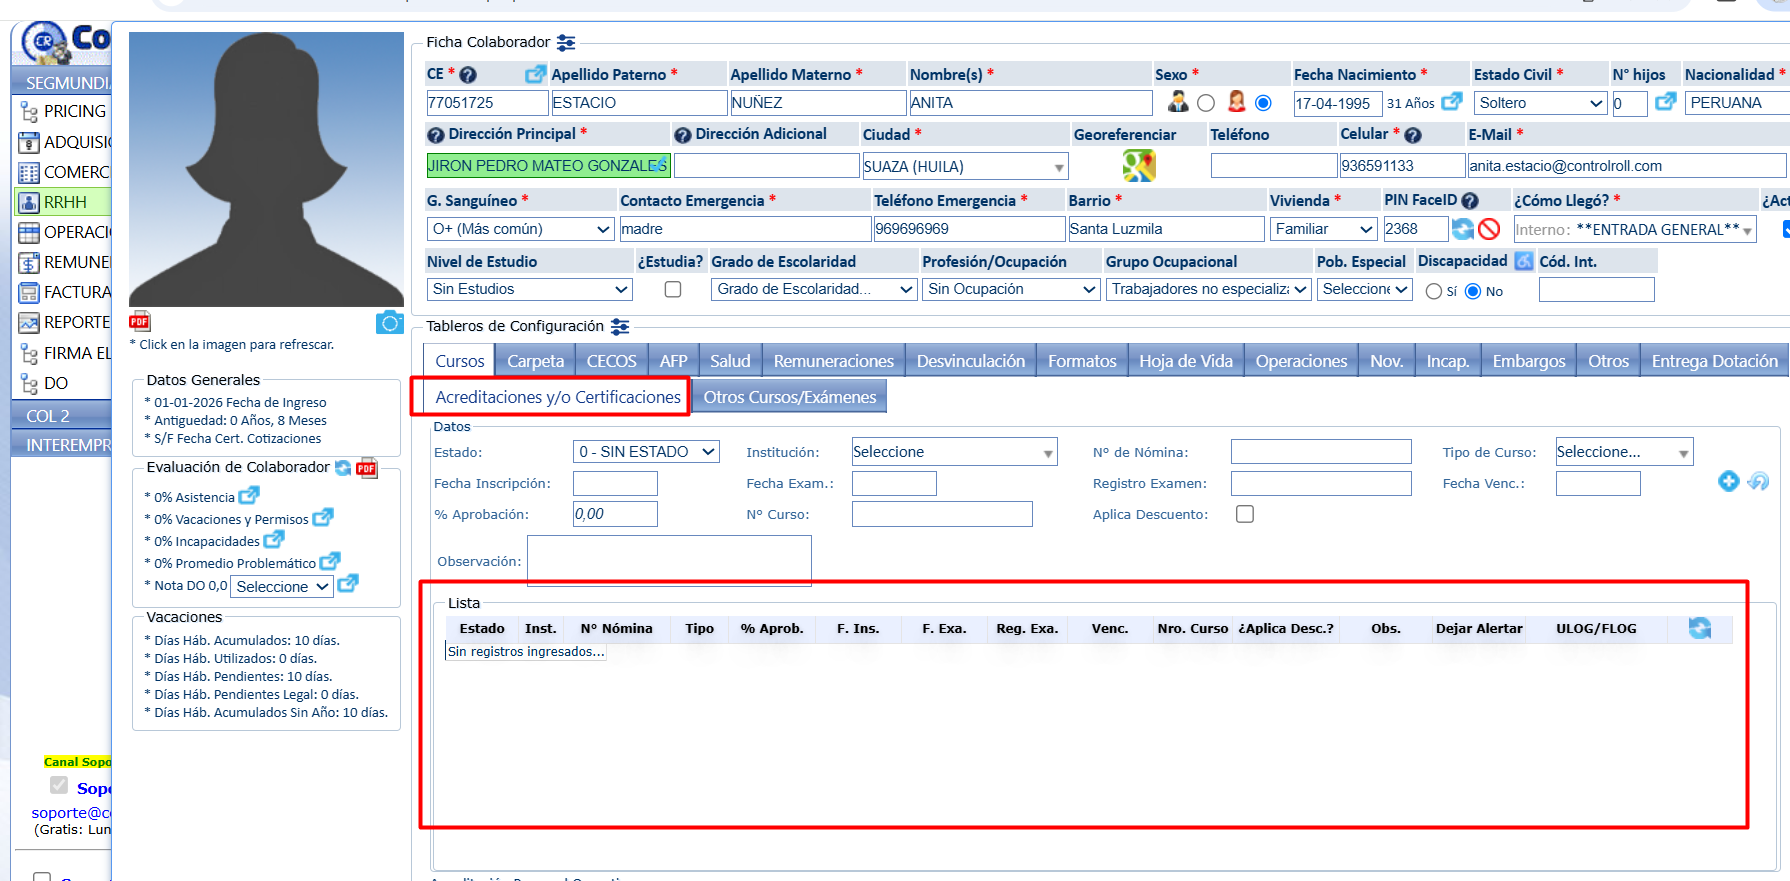Click the Ficha Colaborador settings sliders icon
1790x881 pixels.
click(566, 42)
